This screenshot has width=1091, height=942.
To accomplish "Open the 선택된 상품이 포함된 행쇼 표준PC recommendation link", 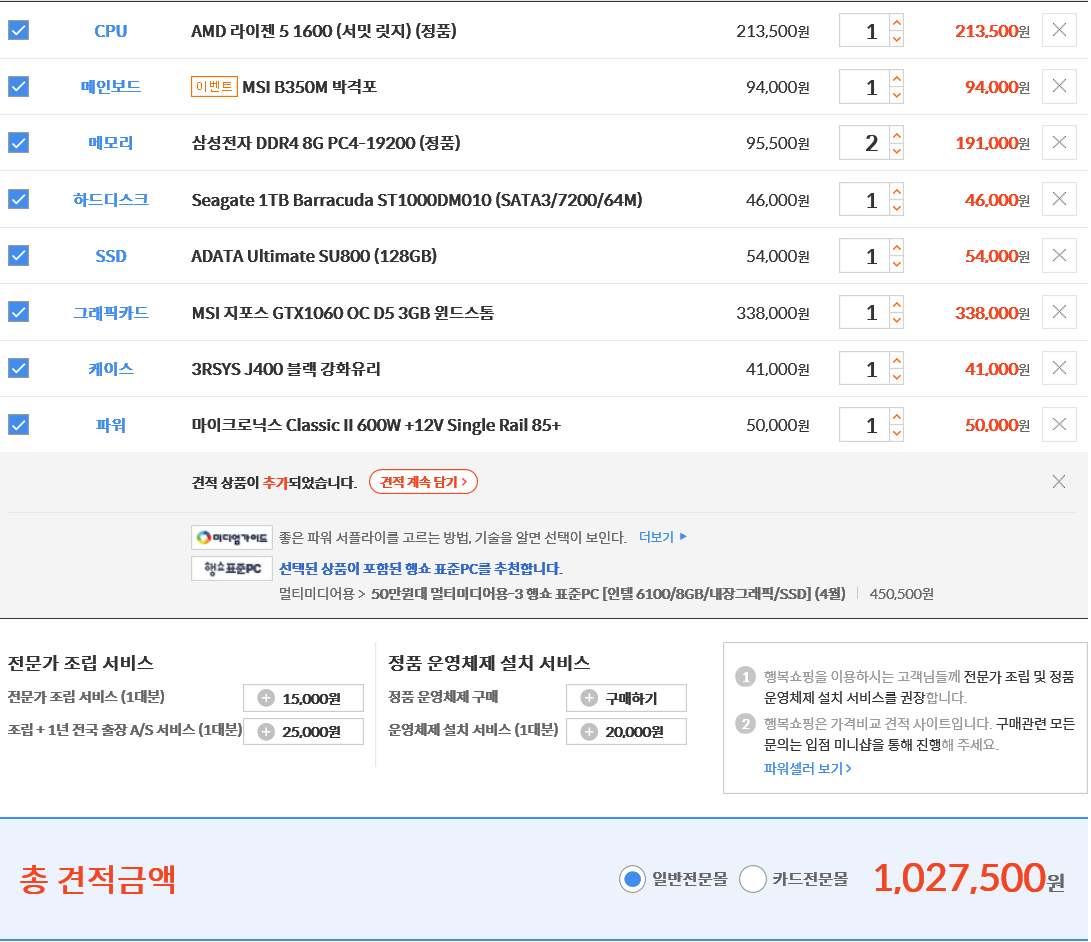I will 421,568.
